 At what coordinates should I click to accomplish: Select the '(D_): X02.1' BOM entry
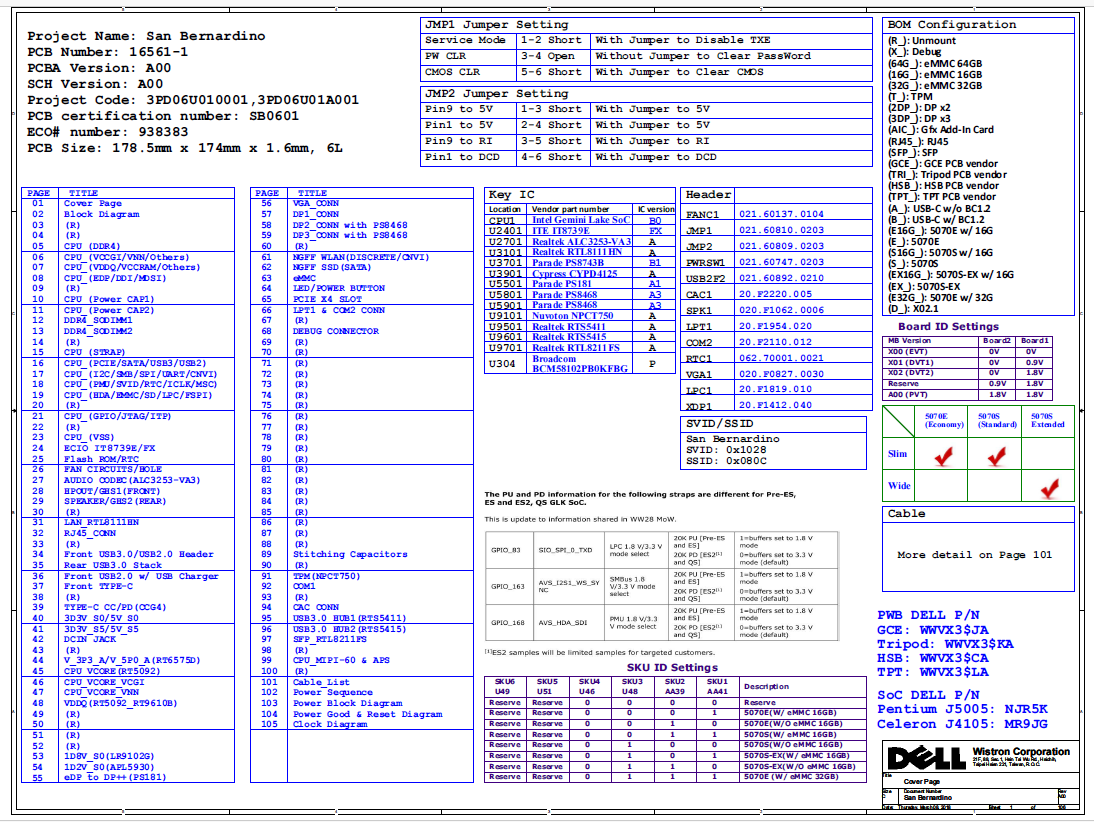(x=913, y=308)
